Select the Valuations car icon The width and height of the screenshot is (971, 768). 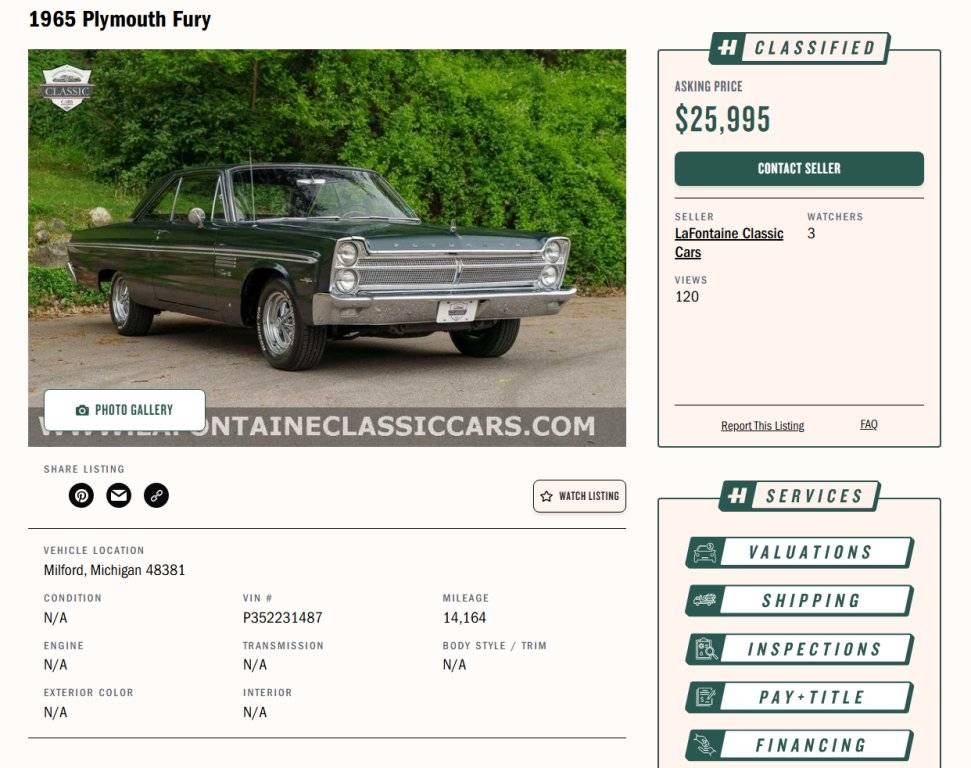(707, 551)
